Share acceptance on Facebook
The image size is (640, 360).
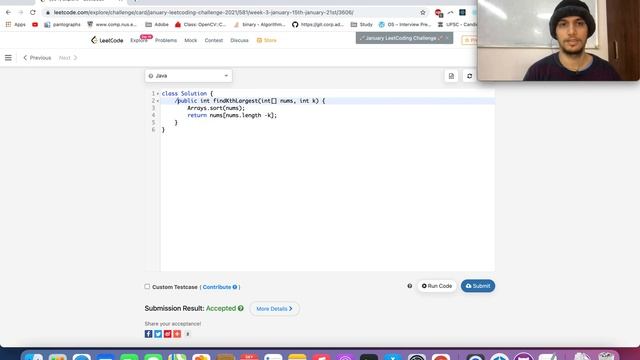[x=149, y=334]
